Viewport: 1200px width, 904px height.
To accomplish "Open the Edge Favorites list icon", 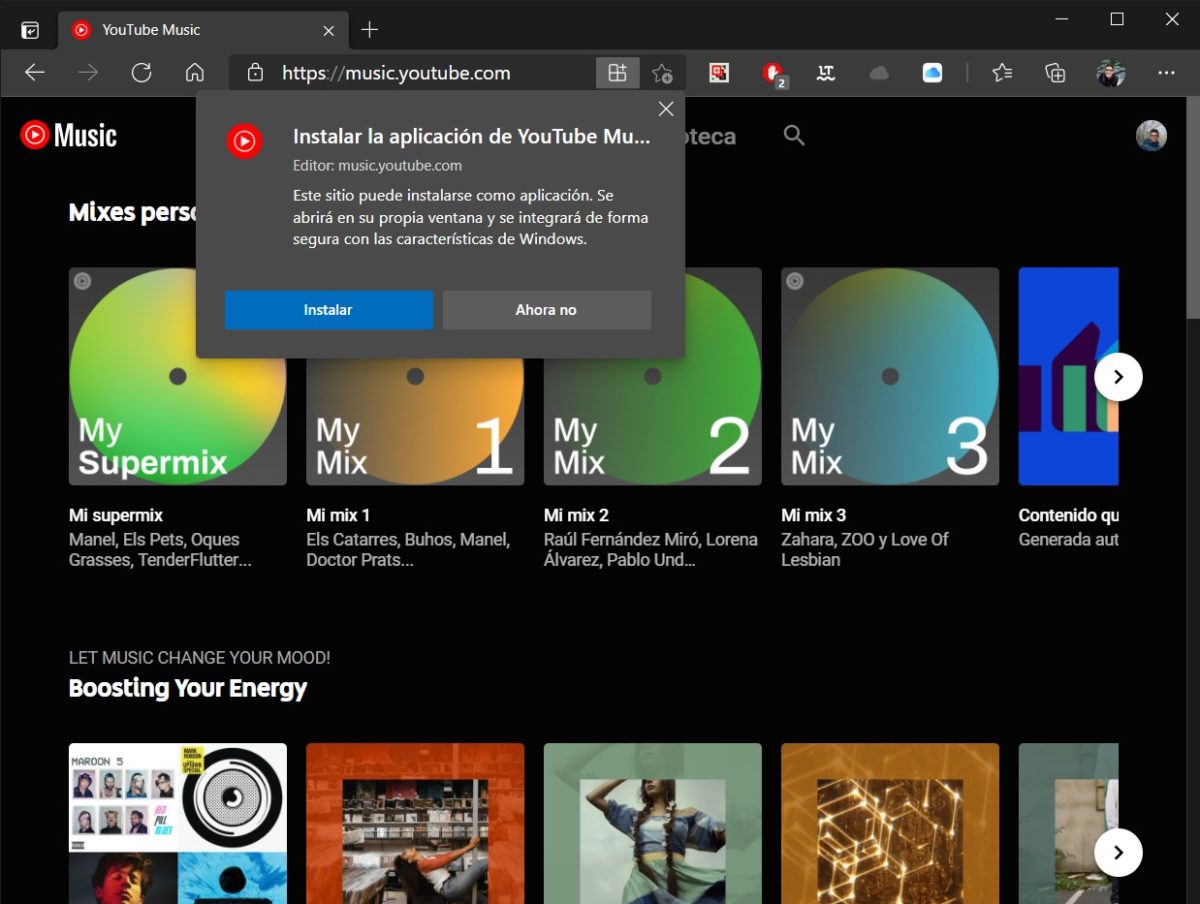I will click(1002, 73).
